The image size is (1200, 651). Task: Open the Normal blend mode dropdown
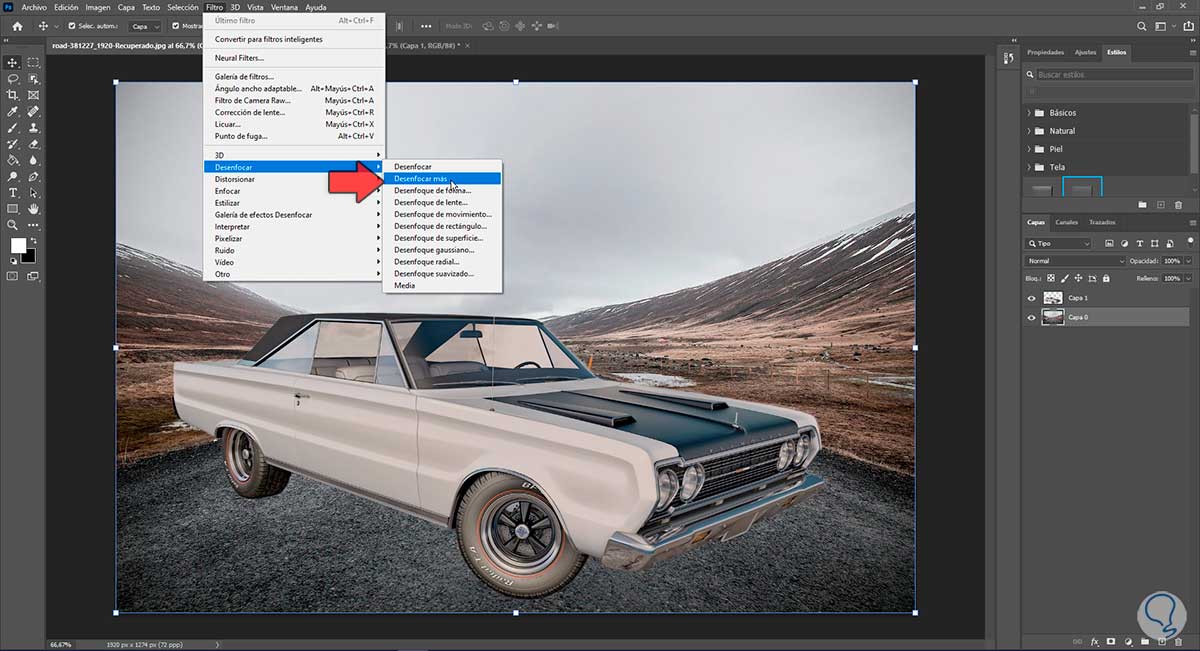pos(1075,261)
